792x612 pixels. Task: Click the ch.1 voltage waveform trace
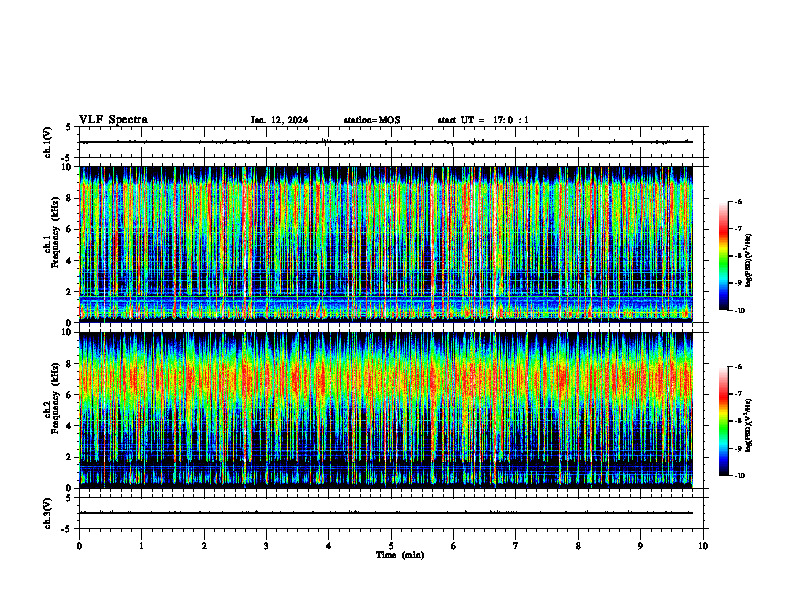coord(386,142)
